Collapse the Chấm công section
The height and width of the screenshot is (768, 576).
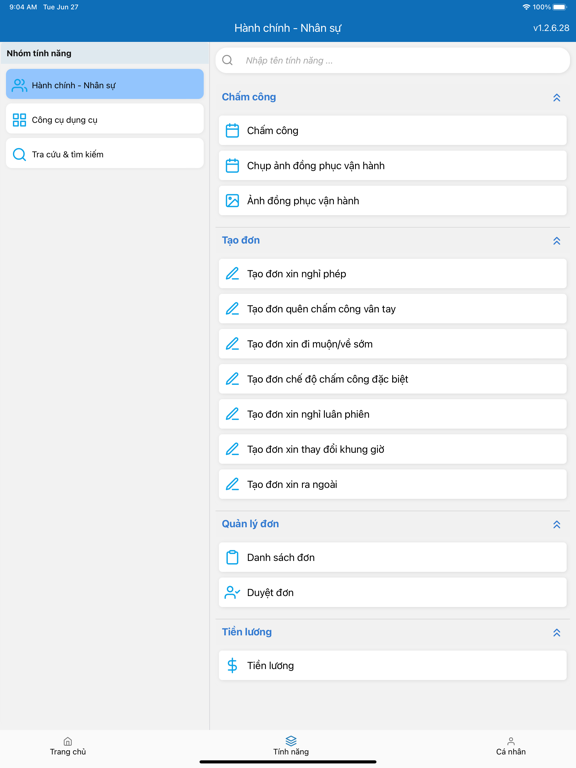click(556, 97)
